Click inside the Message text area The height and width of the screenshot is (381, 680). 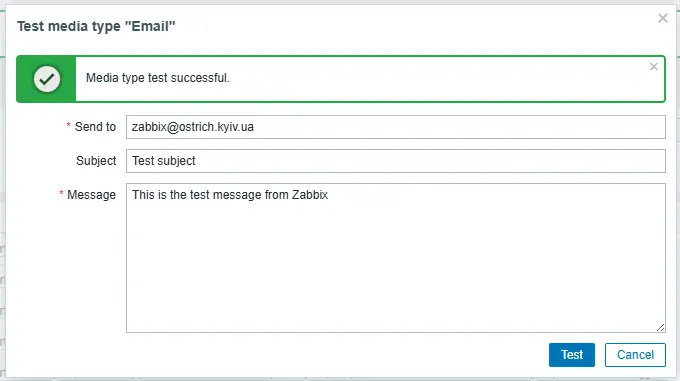pos(396,258)
